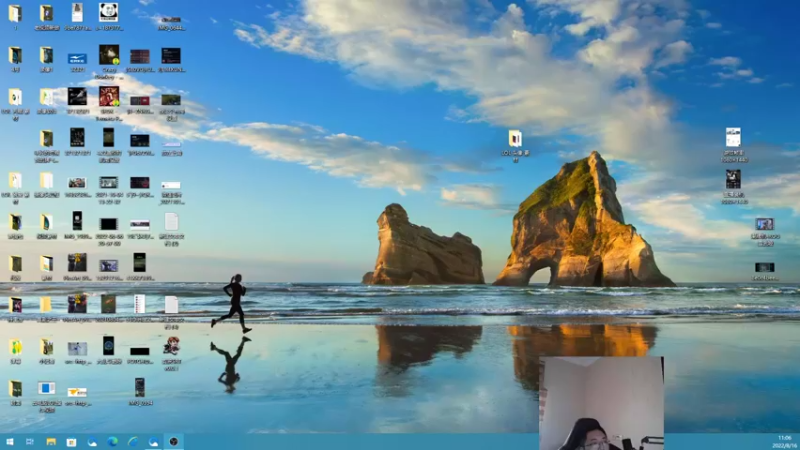
Task: Select the folder named 1 on the desktop
Action: click(15, 14)
